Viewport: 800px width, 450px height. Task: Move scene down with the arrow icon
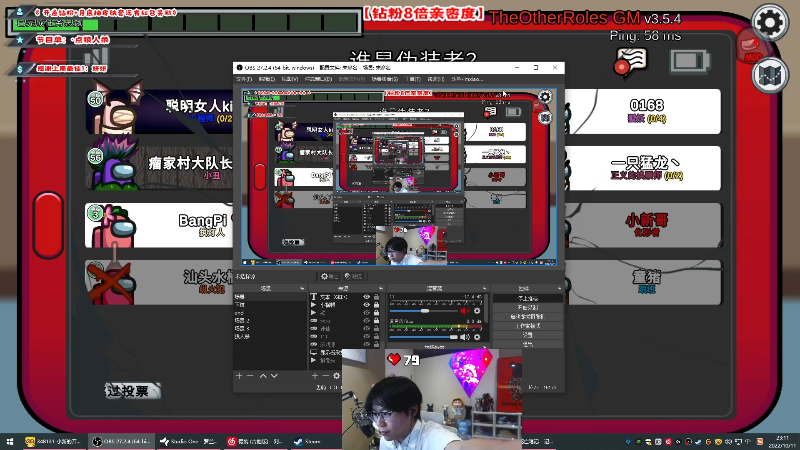point(274,376)
